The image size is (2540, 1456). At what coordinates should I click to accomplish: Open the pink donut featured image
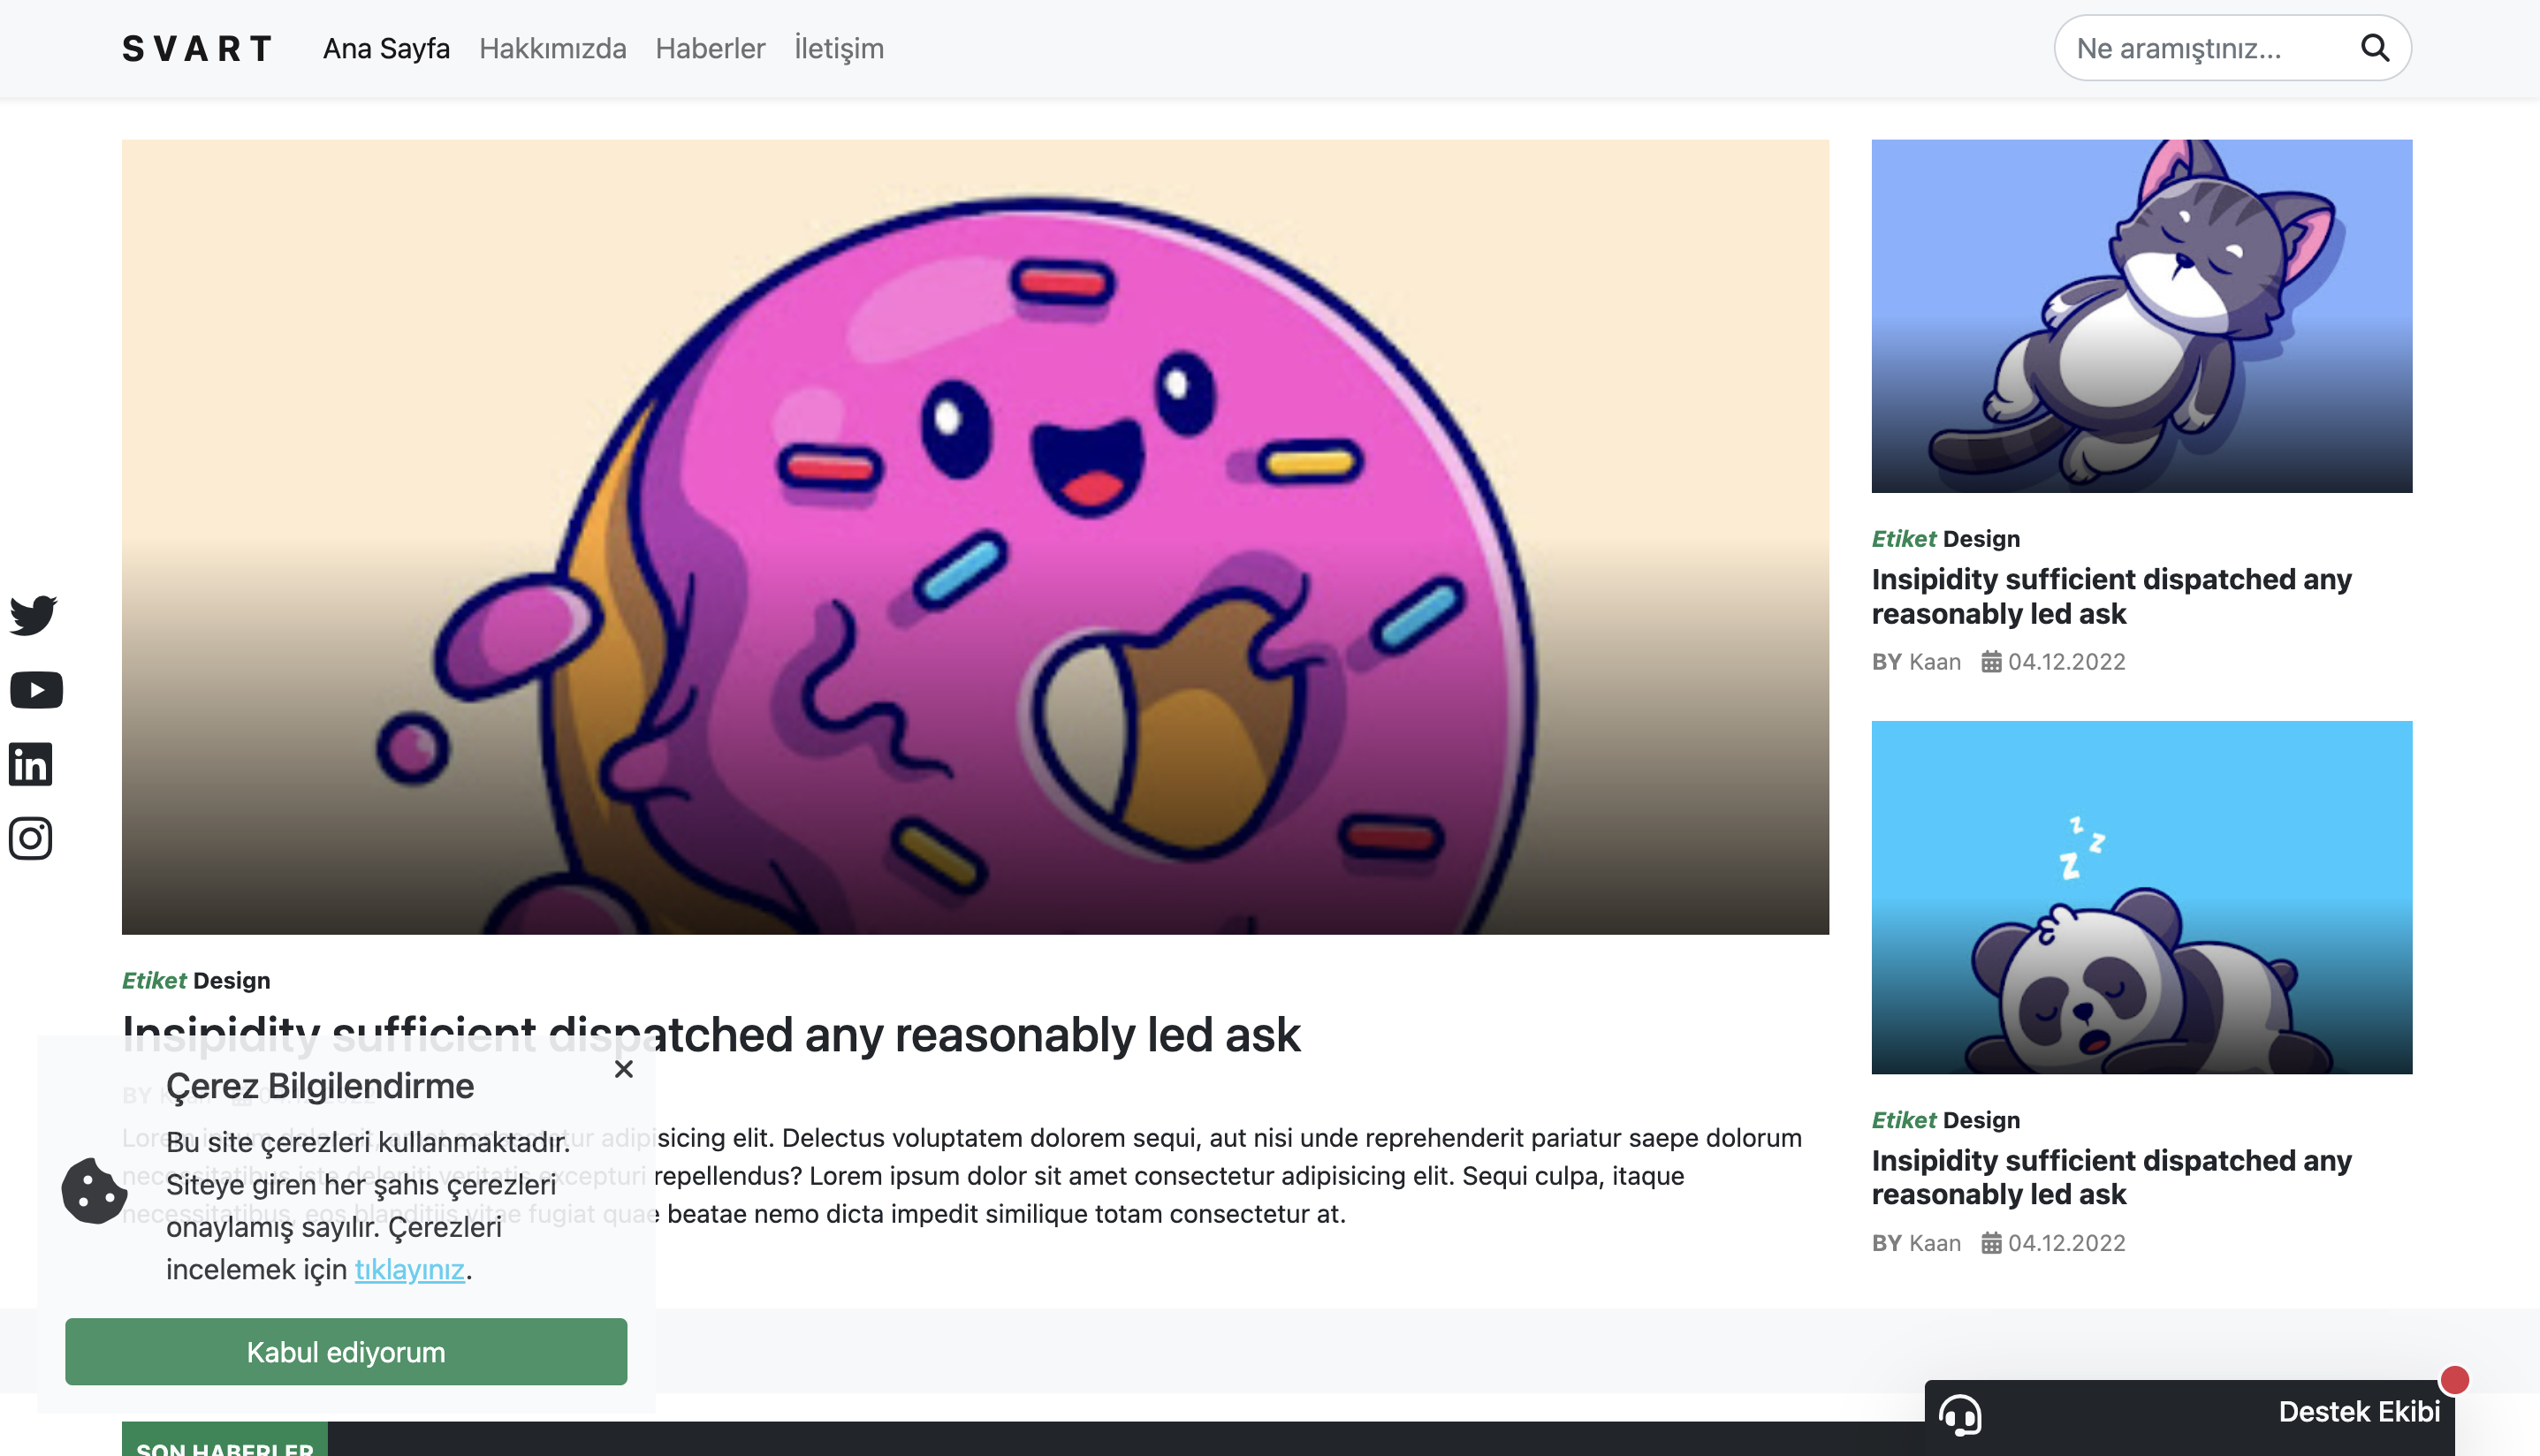tap(975, 537)
